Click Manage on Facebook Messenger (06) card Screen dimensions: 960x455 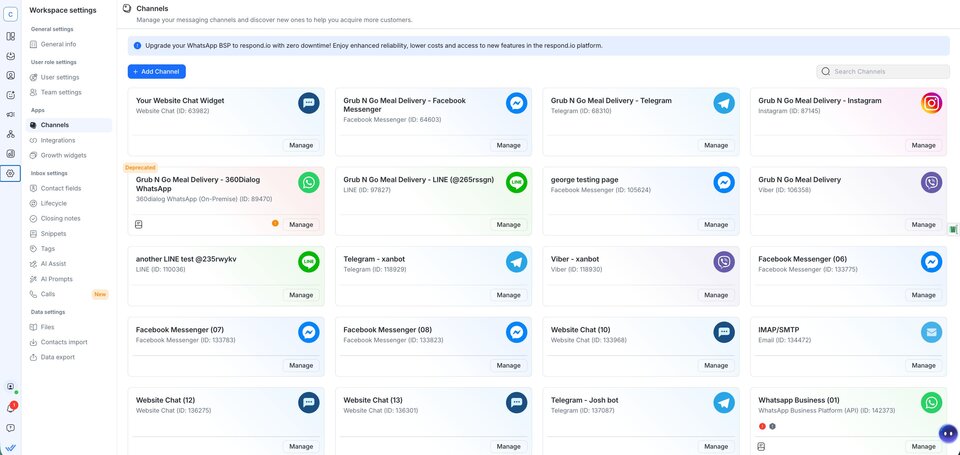tap(924, 295)
